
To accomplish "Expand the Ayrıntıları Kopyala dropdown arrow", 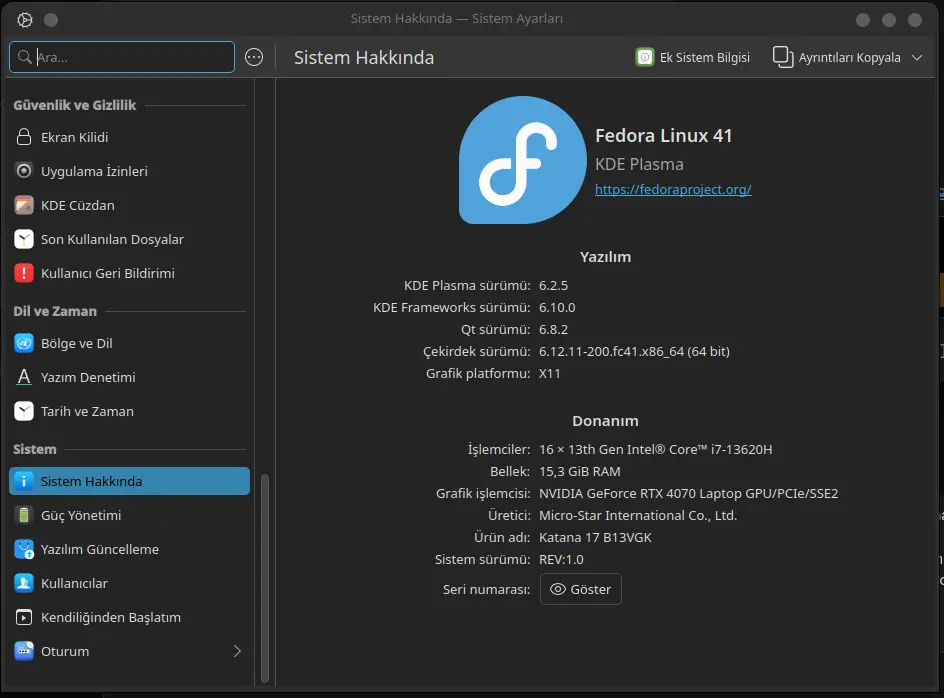I will [x=917, y=58].
